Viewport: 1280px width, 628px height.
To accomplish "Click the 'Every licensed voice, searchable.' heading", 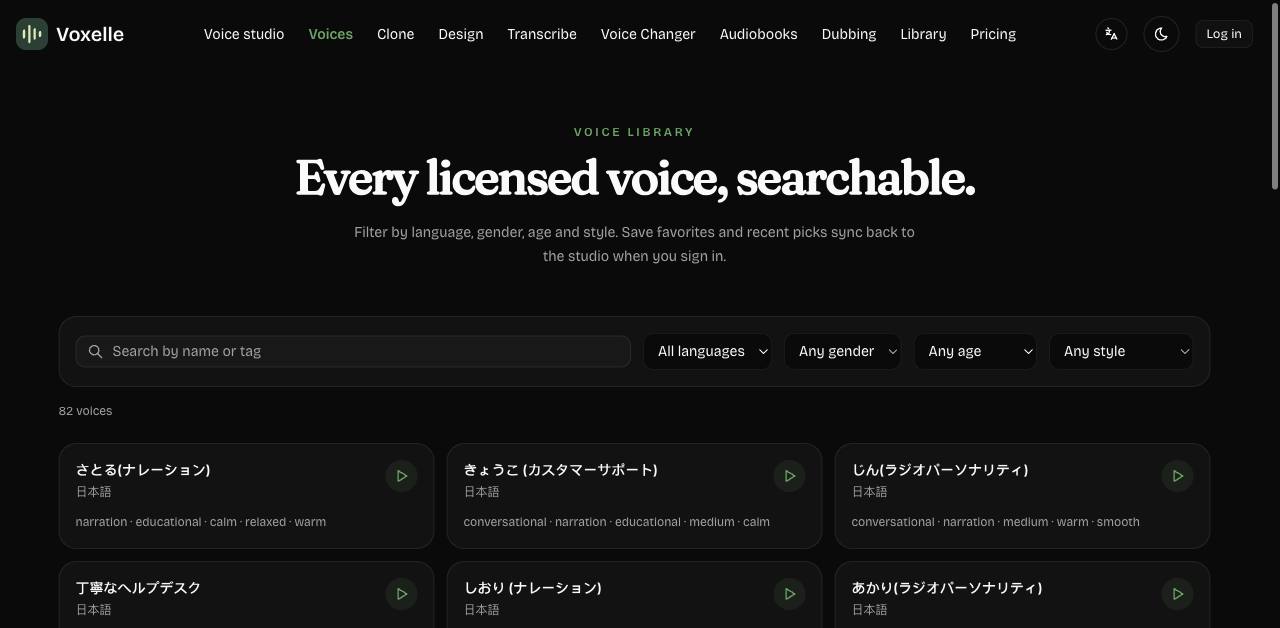I will (635, 179).
